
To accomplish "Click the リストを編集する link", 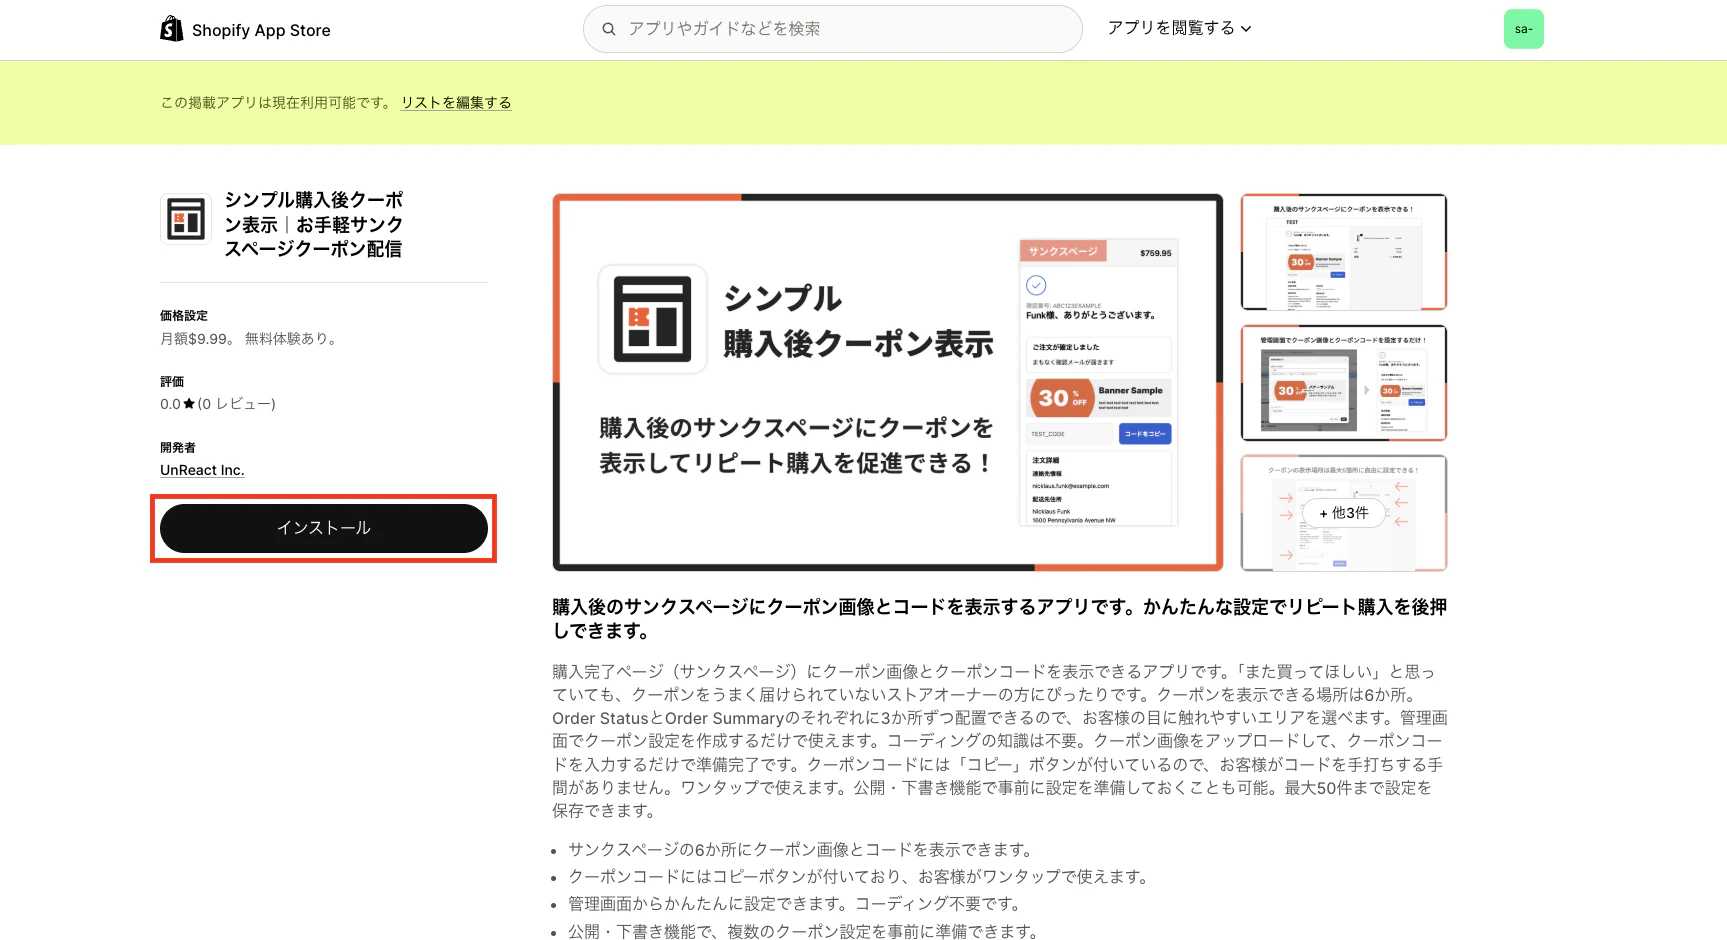I will click(456, 102).
